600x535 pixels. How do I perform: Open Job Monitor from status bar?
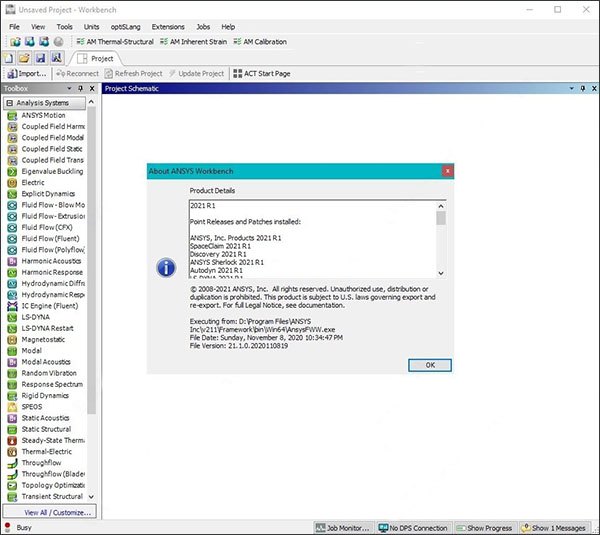click(343, 528)
